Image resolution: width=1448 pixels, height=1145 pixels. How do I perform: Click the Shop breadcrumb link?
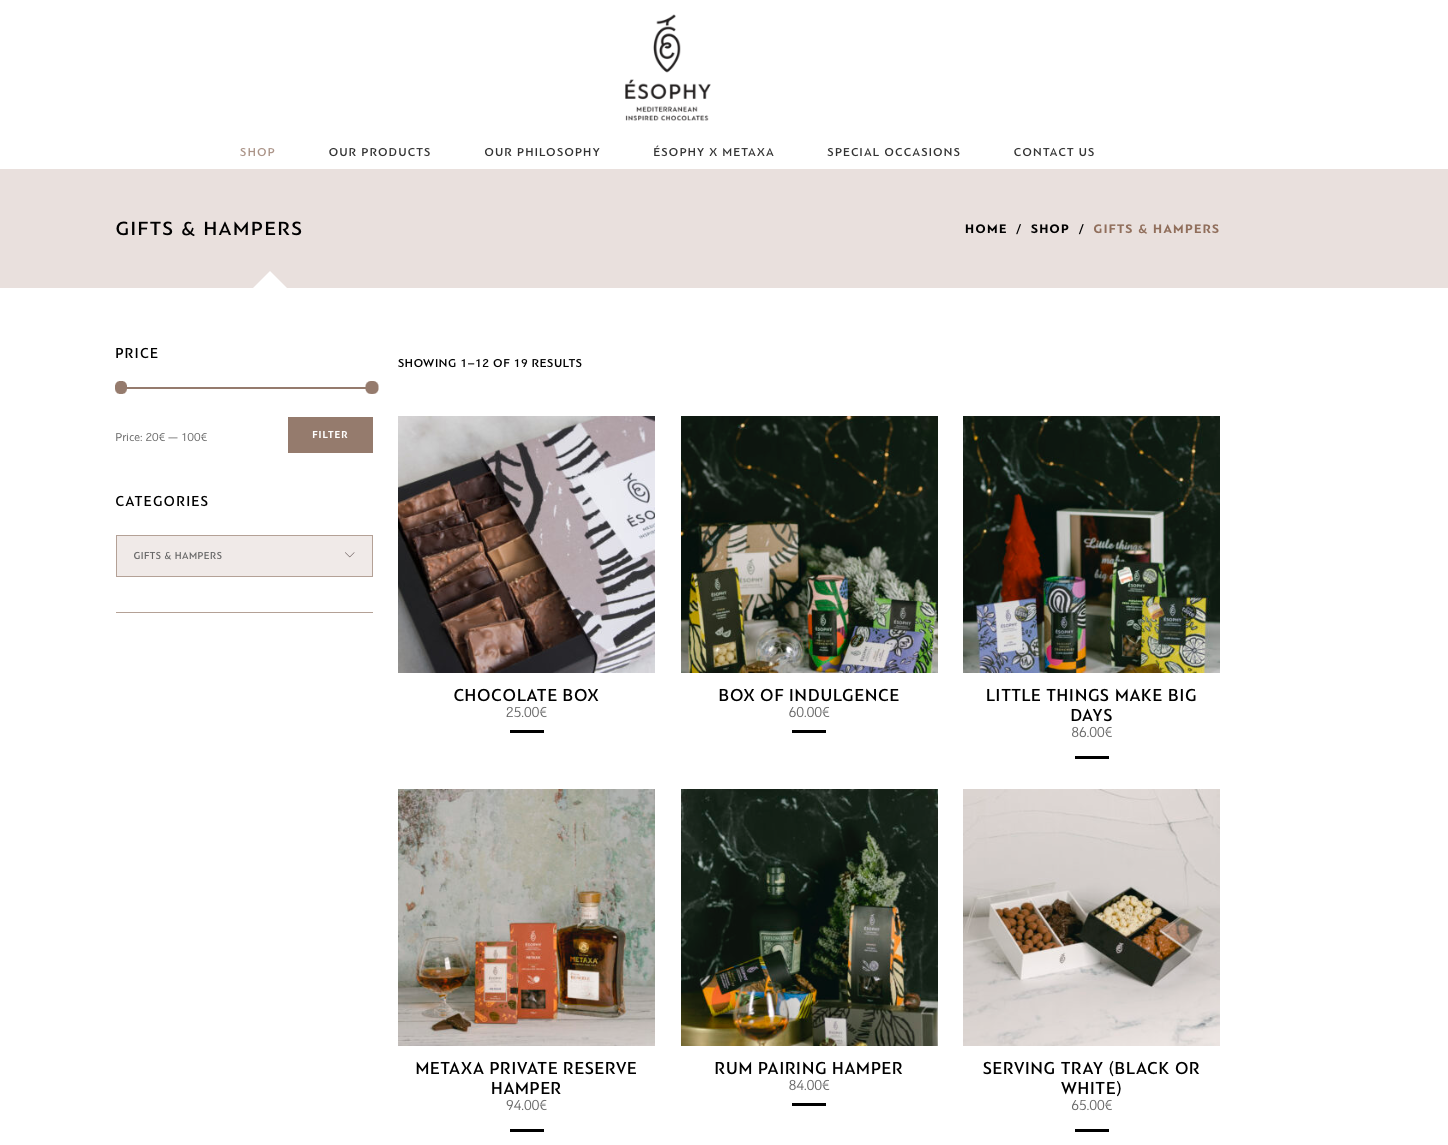click(x=1050, y=229)
